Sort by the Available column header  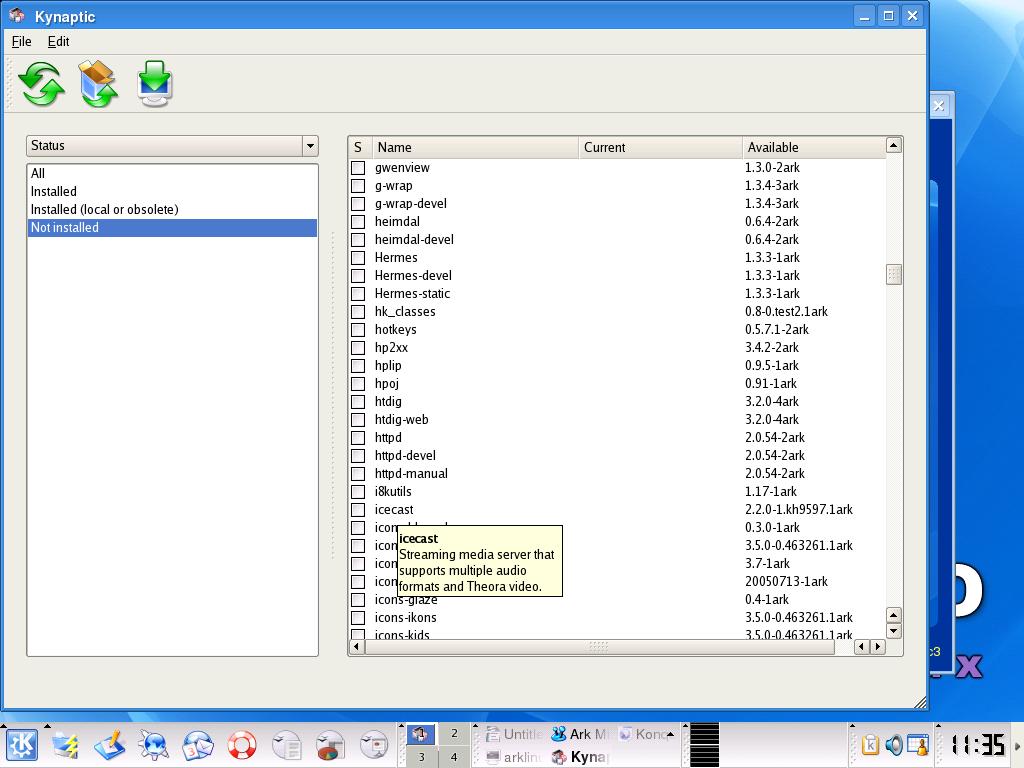[814, 148]
